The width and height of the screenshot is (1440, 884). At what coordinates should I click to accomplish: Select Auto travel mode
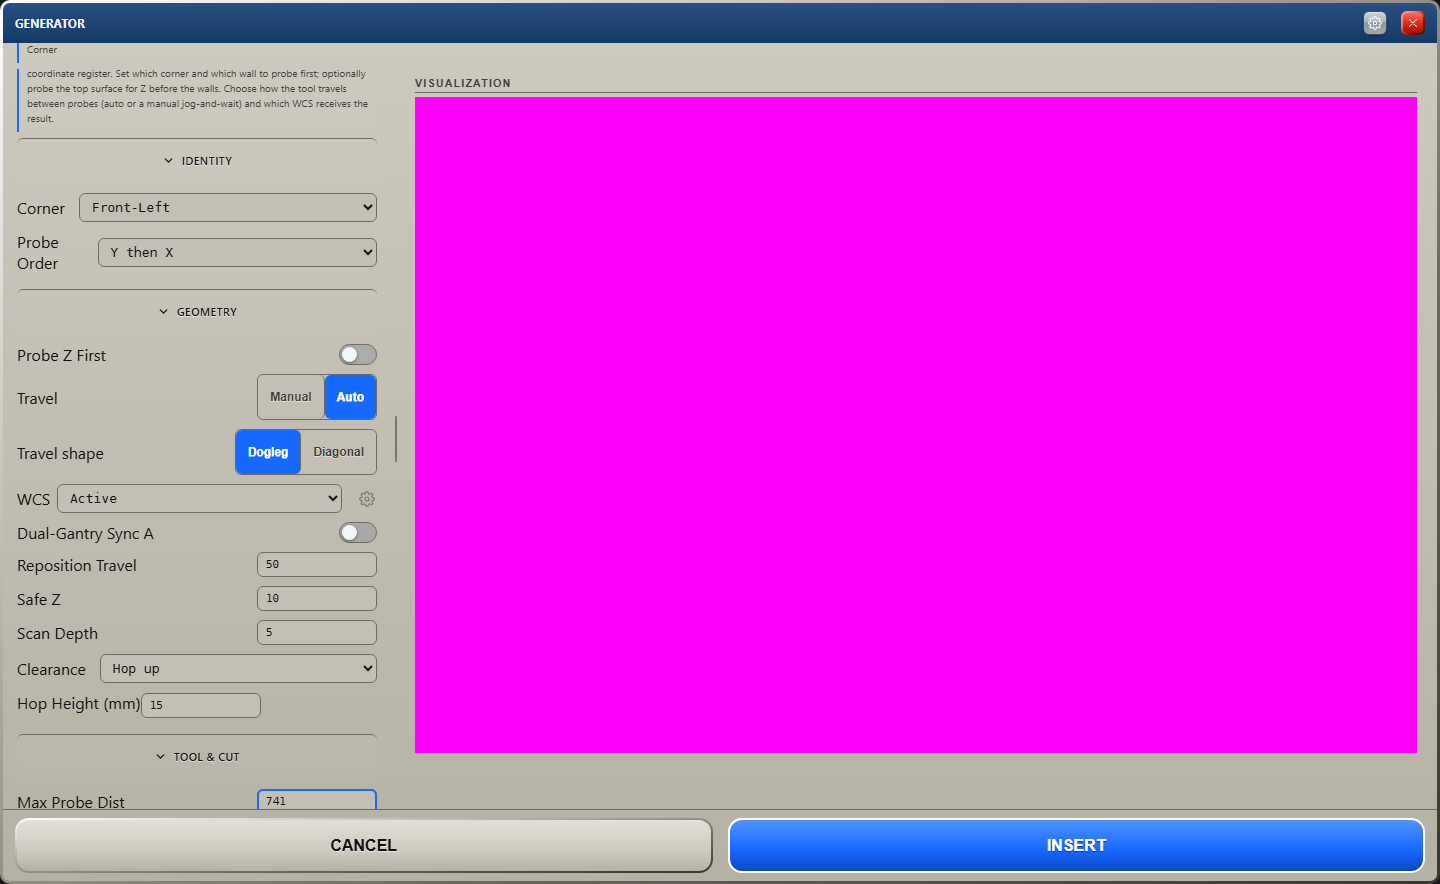[x=350, y=397]
